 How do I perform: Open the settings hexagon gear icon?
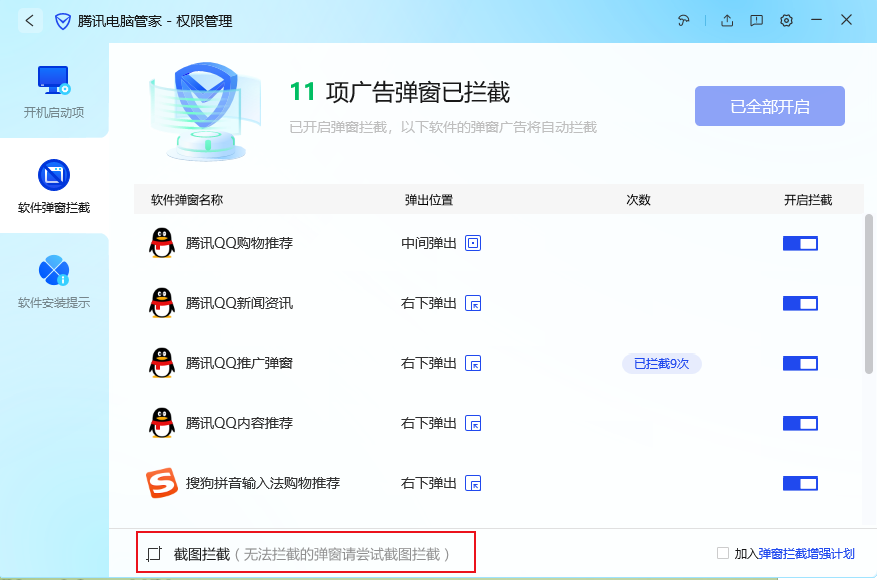click(x=786, y=21)
